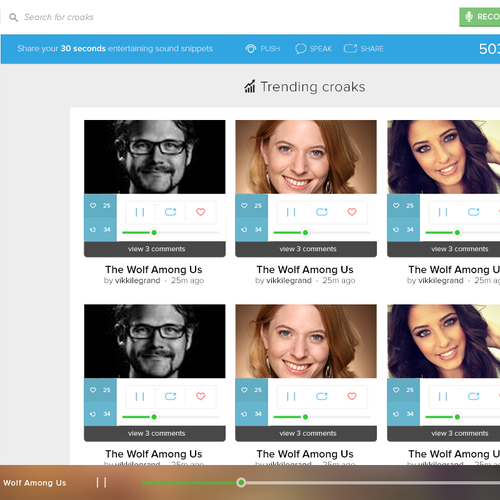Open the bottom-row dark-haired woman's photo thumbnail

tap(444, 341)
